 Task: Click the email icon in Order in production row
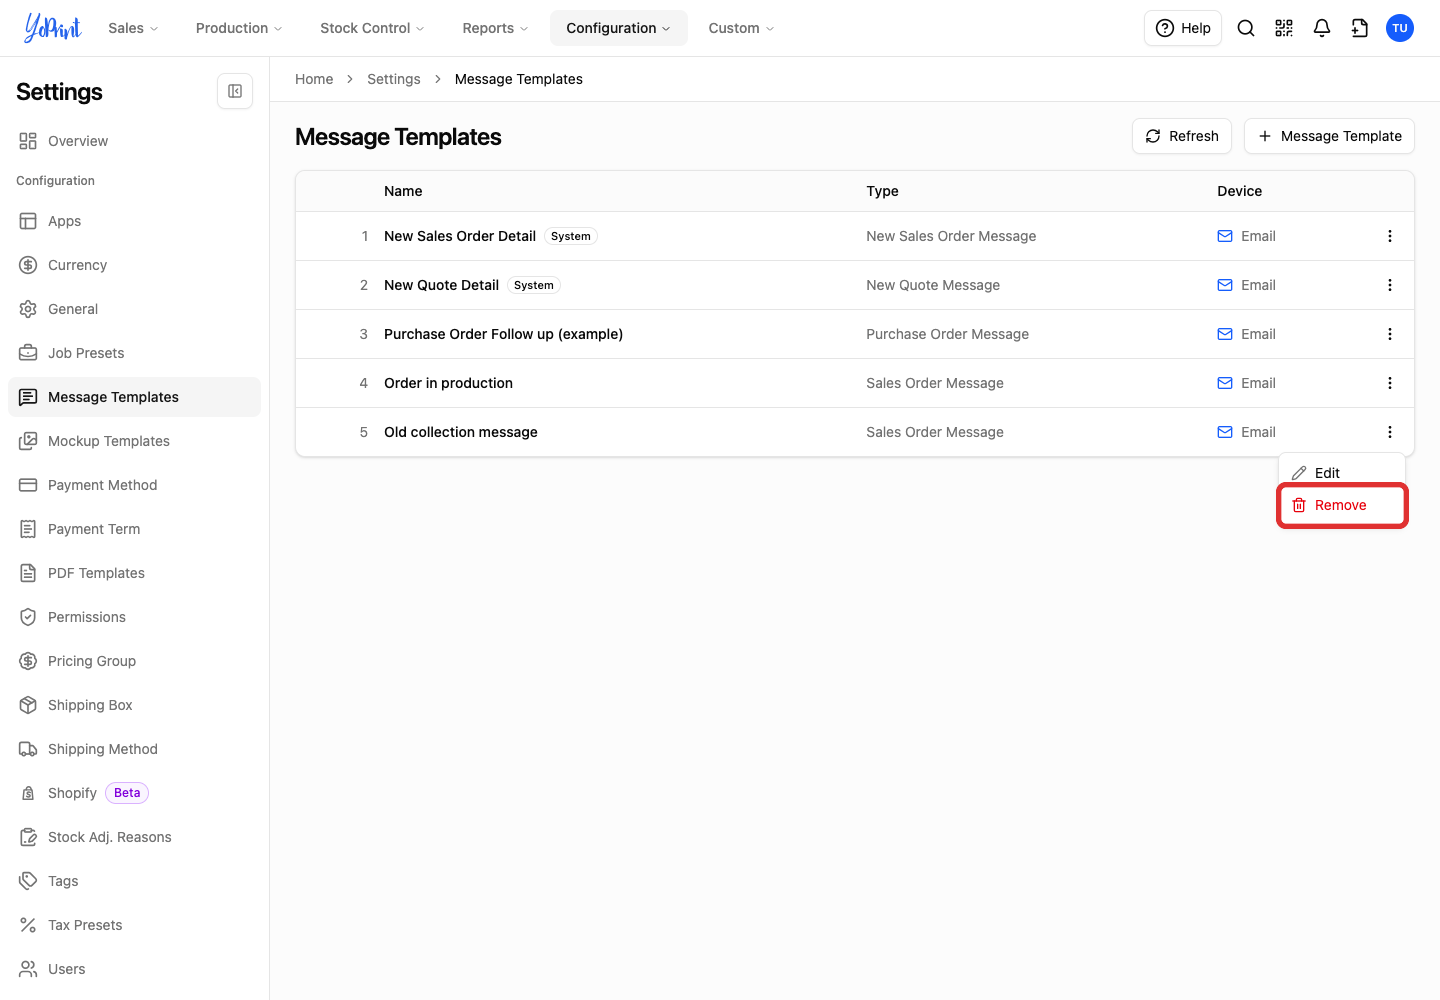[1225, 383]
